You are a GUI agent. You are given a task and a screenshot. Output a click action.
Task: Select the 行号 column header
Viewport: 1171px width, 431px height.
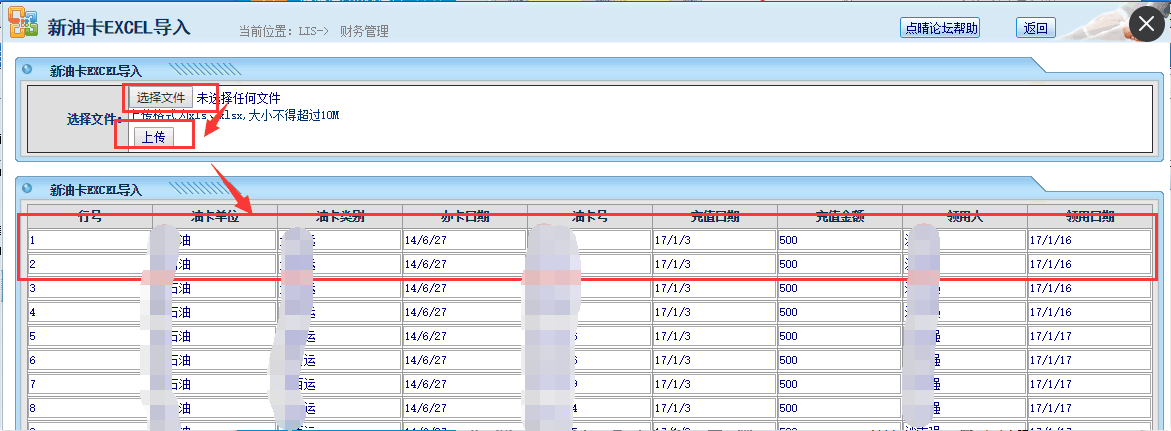point(90,216)
